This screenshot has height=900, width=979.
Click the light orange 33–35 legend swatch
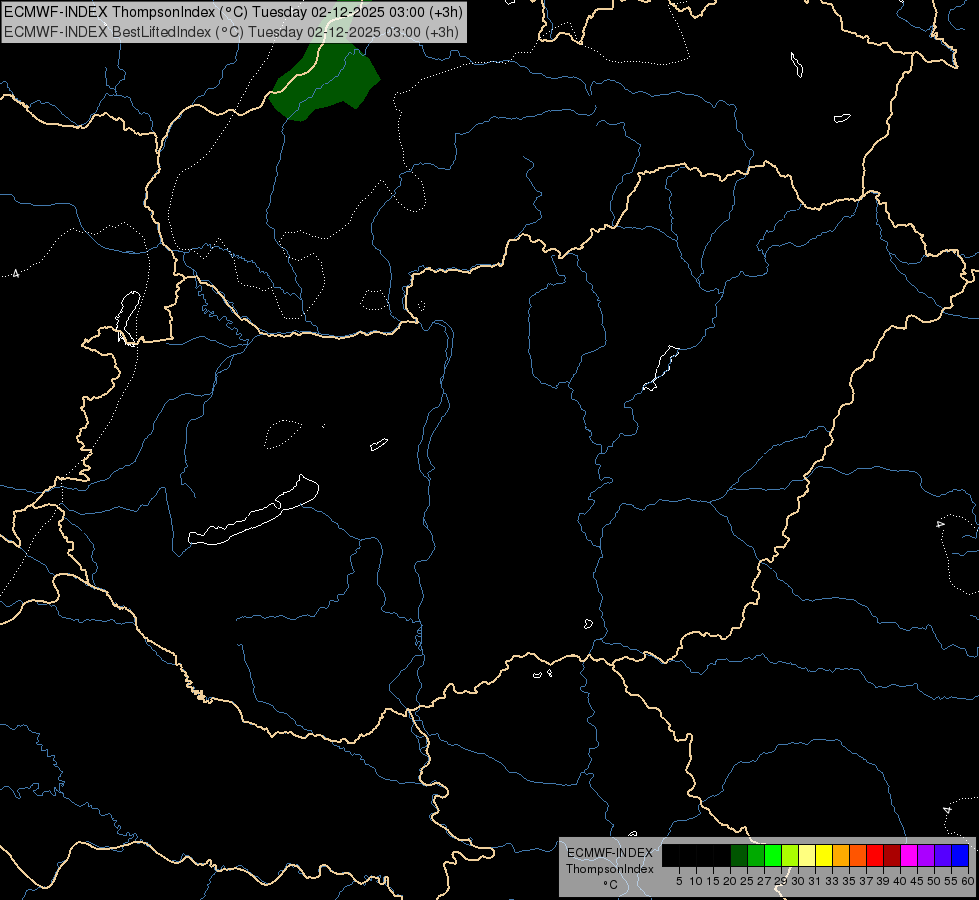click(841, 856)
